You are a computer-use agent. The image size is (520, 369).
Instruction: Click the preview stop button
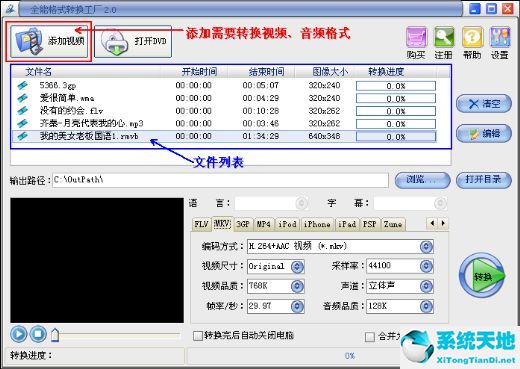tap(38, 334)
